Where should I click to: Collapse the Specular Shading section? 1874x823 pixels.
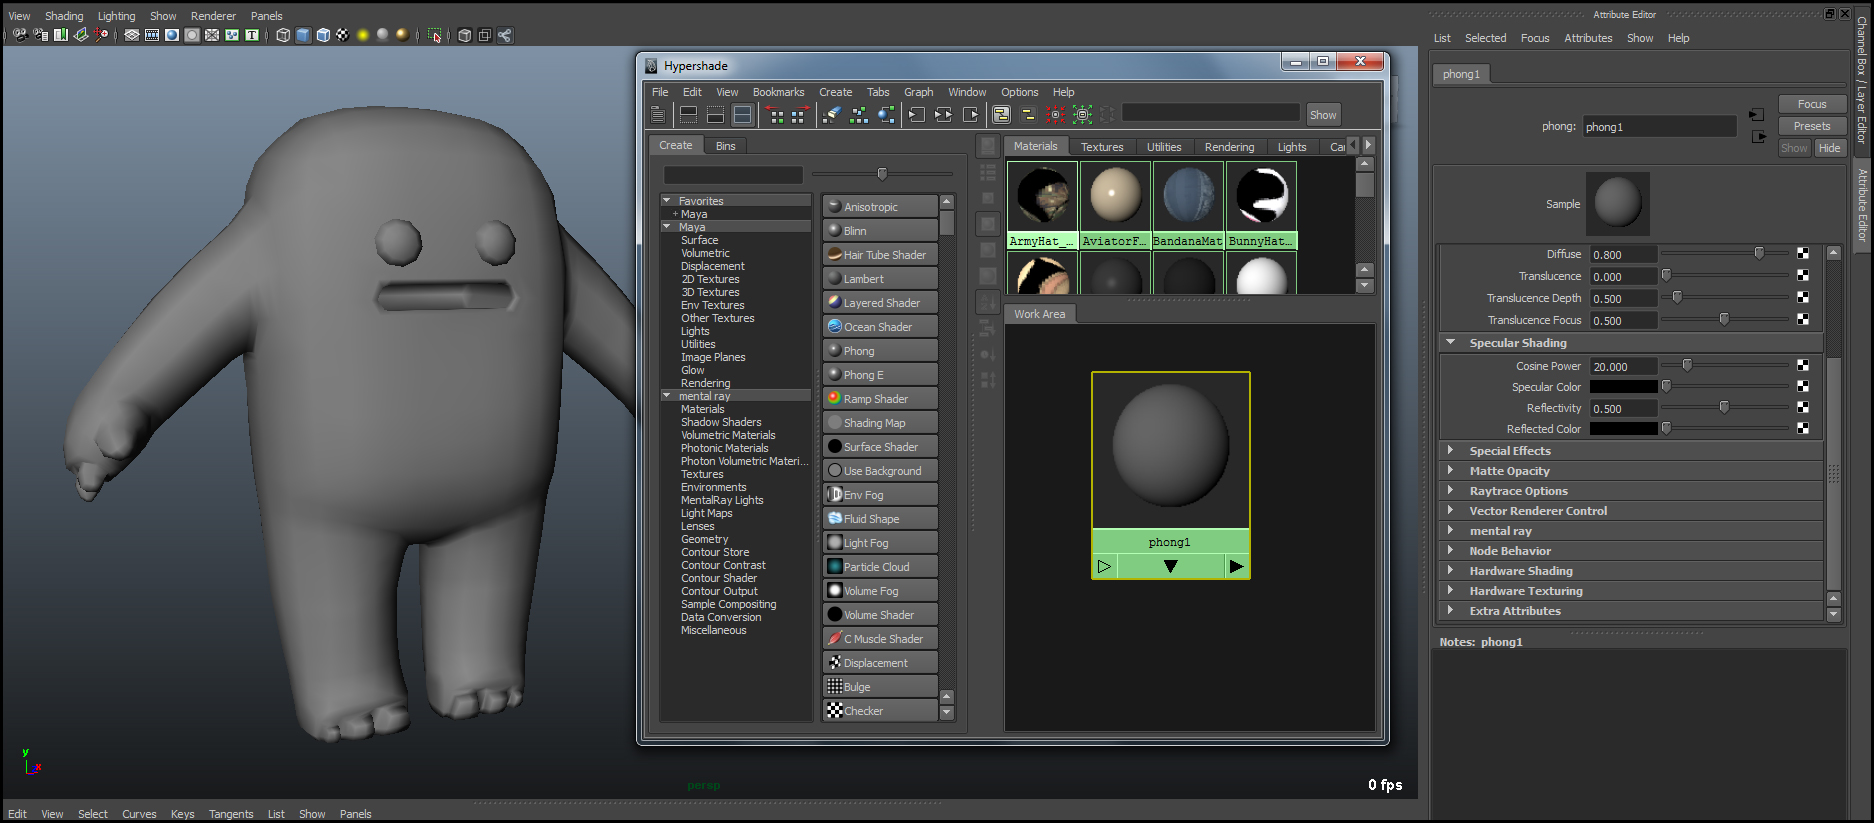(x=1450, y=343)
